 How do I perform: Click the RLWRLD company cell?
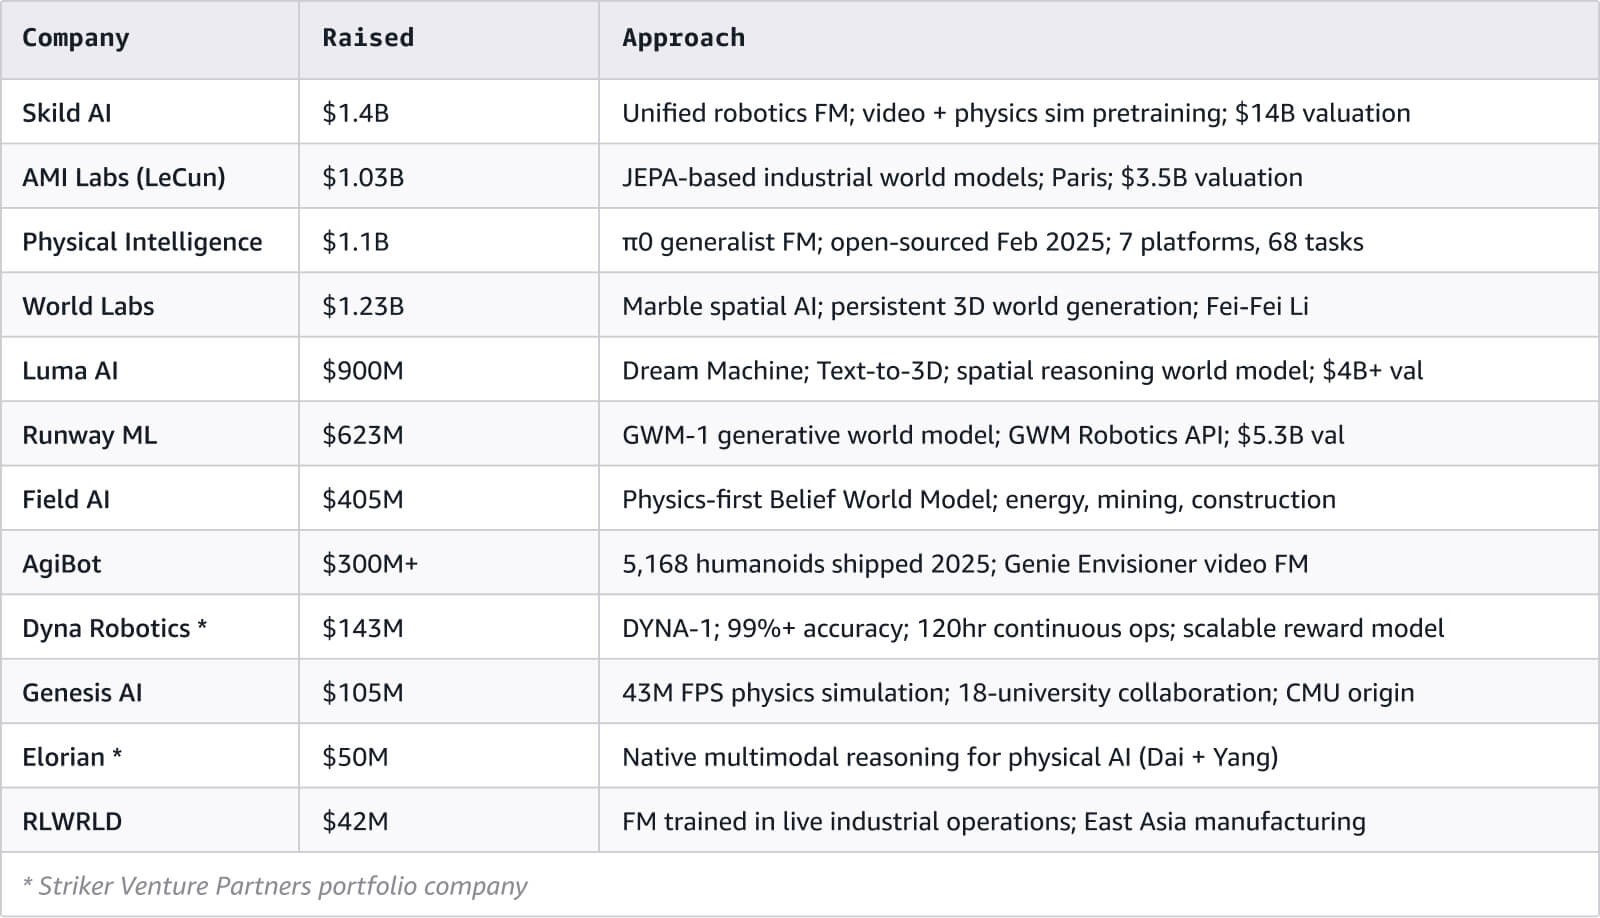coord(72,822)
